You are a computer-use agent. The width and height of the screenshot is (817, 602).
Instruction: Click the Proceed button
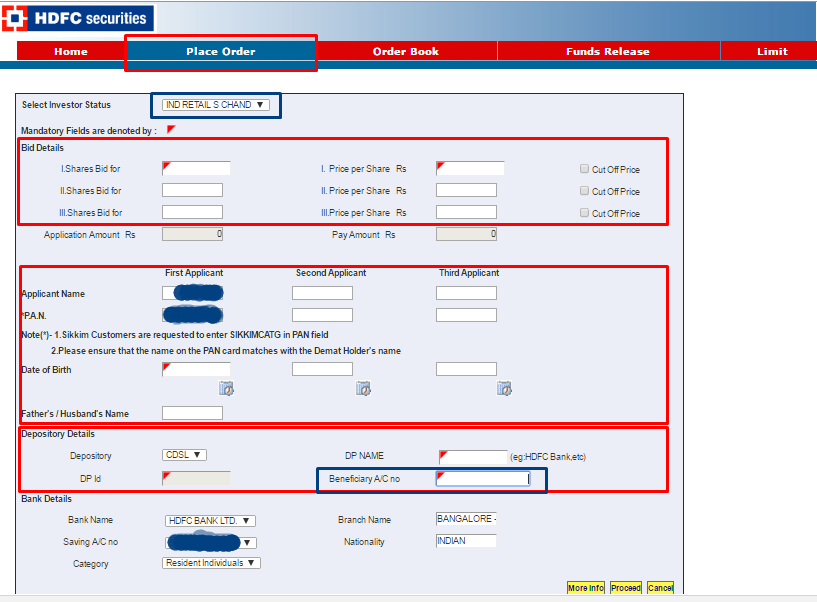[x=626, y=588]
